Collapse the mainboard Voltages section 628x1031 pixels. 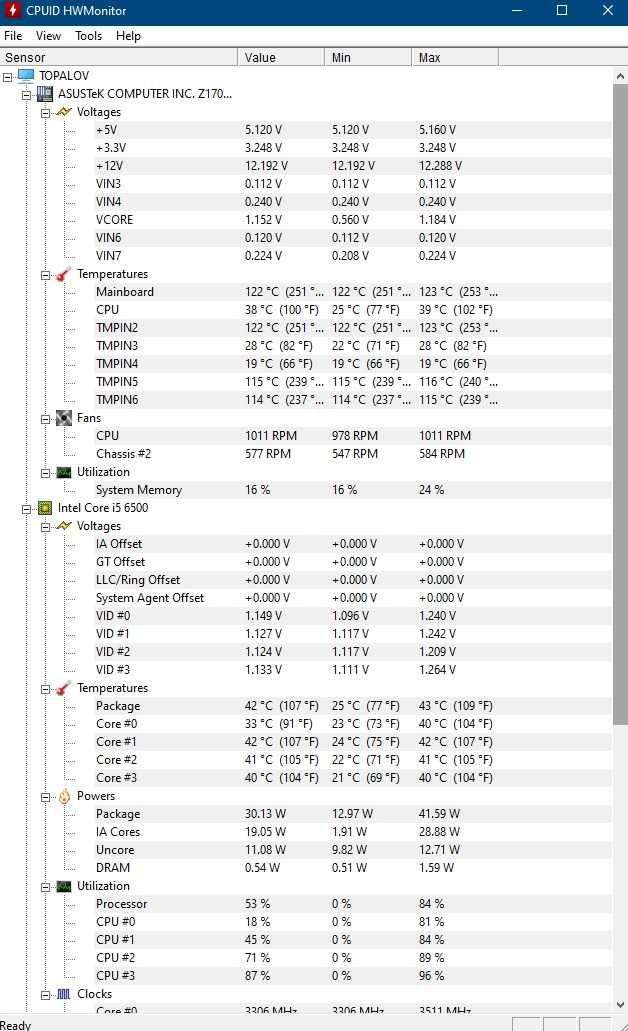46,113
